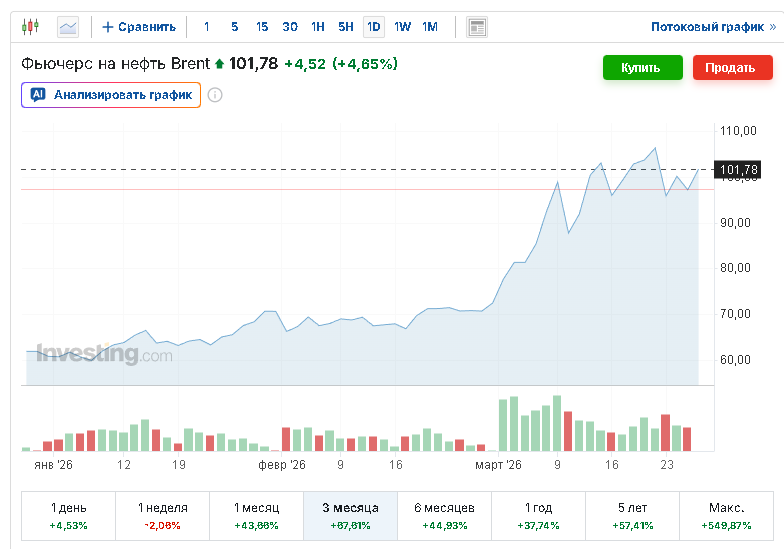Switch to 1 год period tab

click(537, 515)
